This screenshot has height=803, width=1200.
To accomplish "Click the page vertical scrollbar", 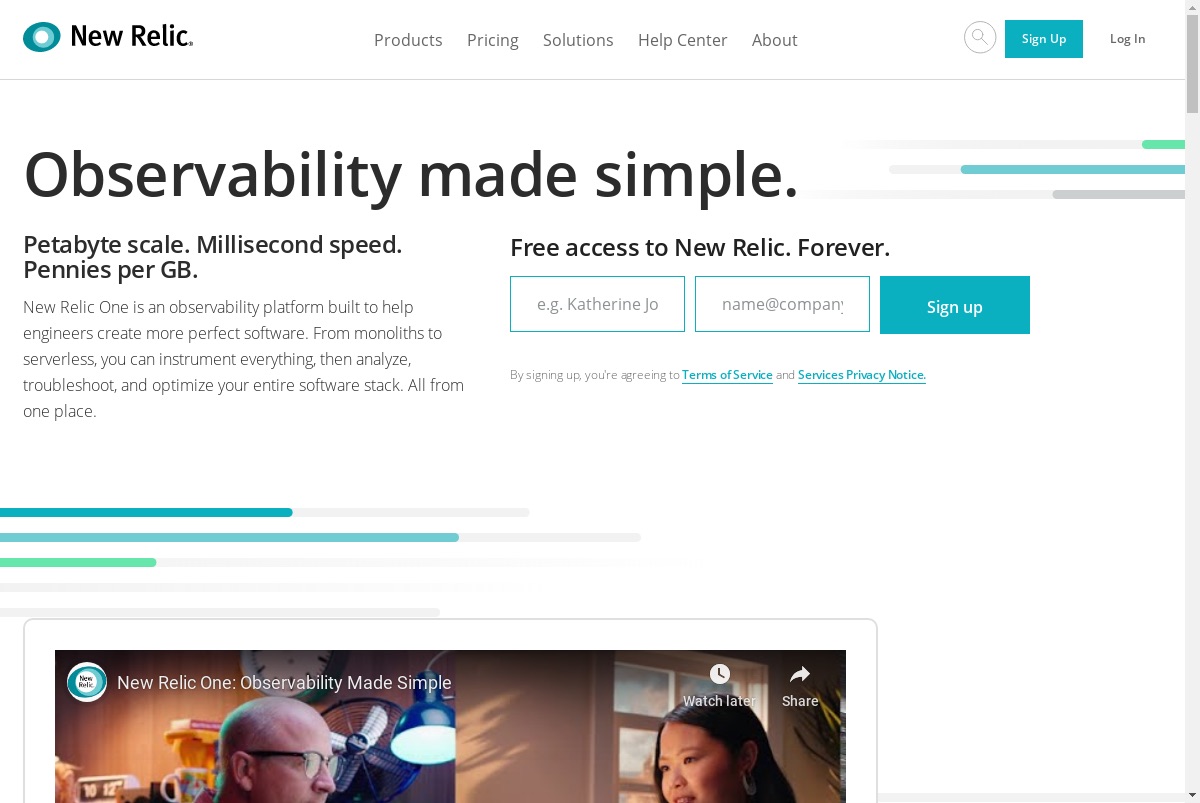I will point(1192,401).
